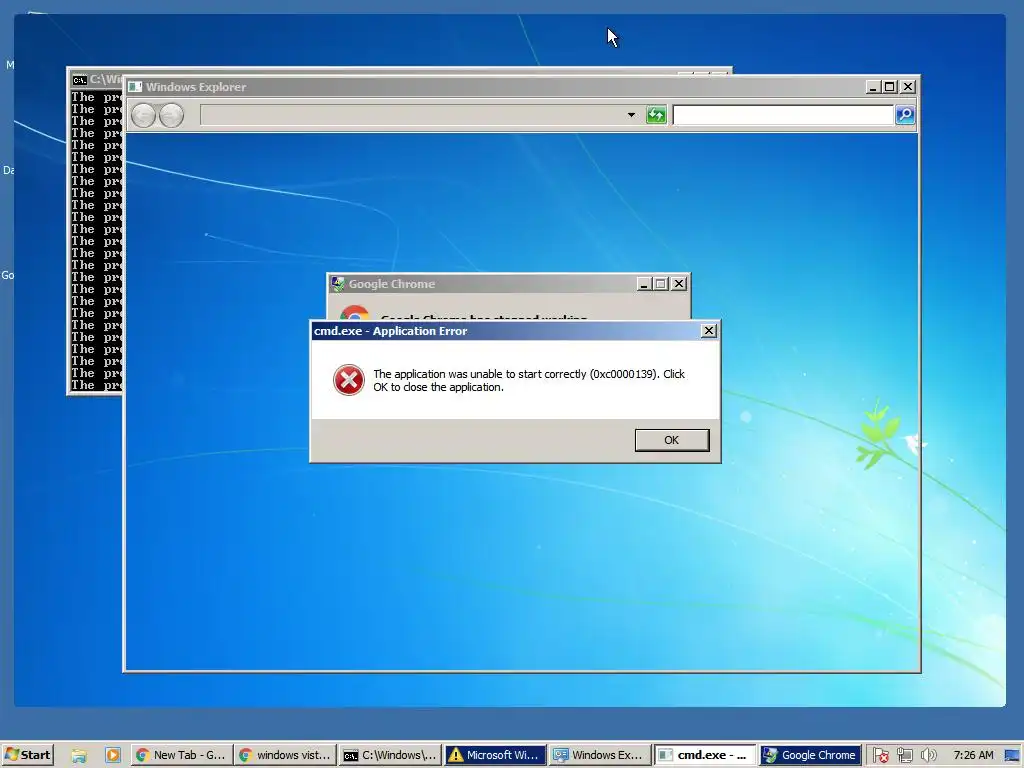Image resolution: width=1024 pixels, height=768 pixels.
Task: Close the Windows Explorer window
Action: pos(908,87)
